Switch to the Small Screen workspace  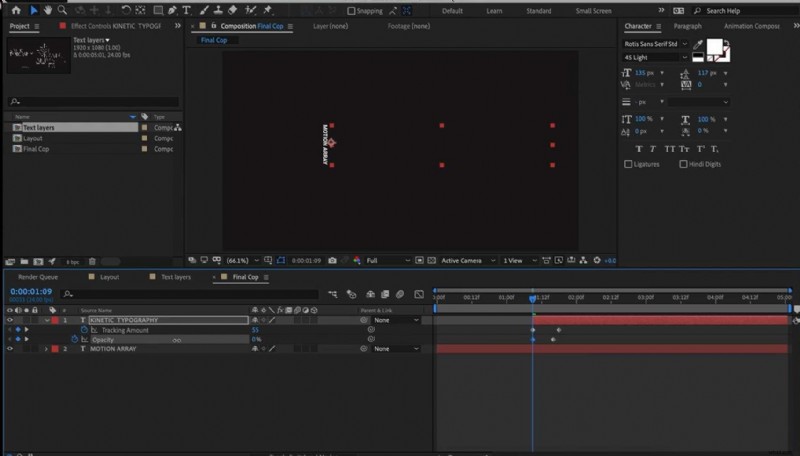click(x=593, y=11)
